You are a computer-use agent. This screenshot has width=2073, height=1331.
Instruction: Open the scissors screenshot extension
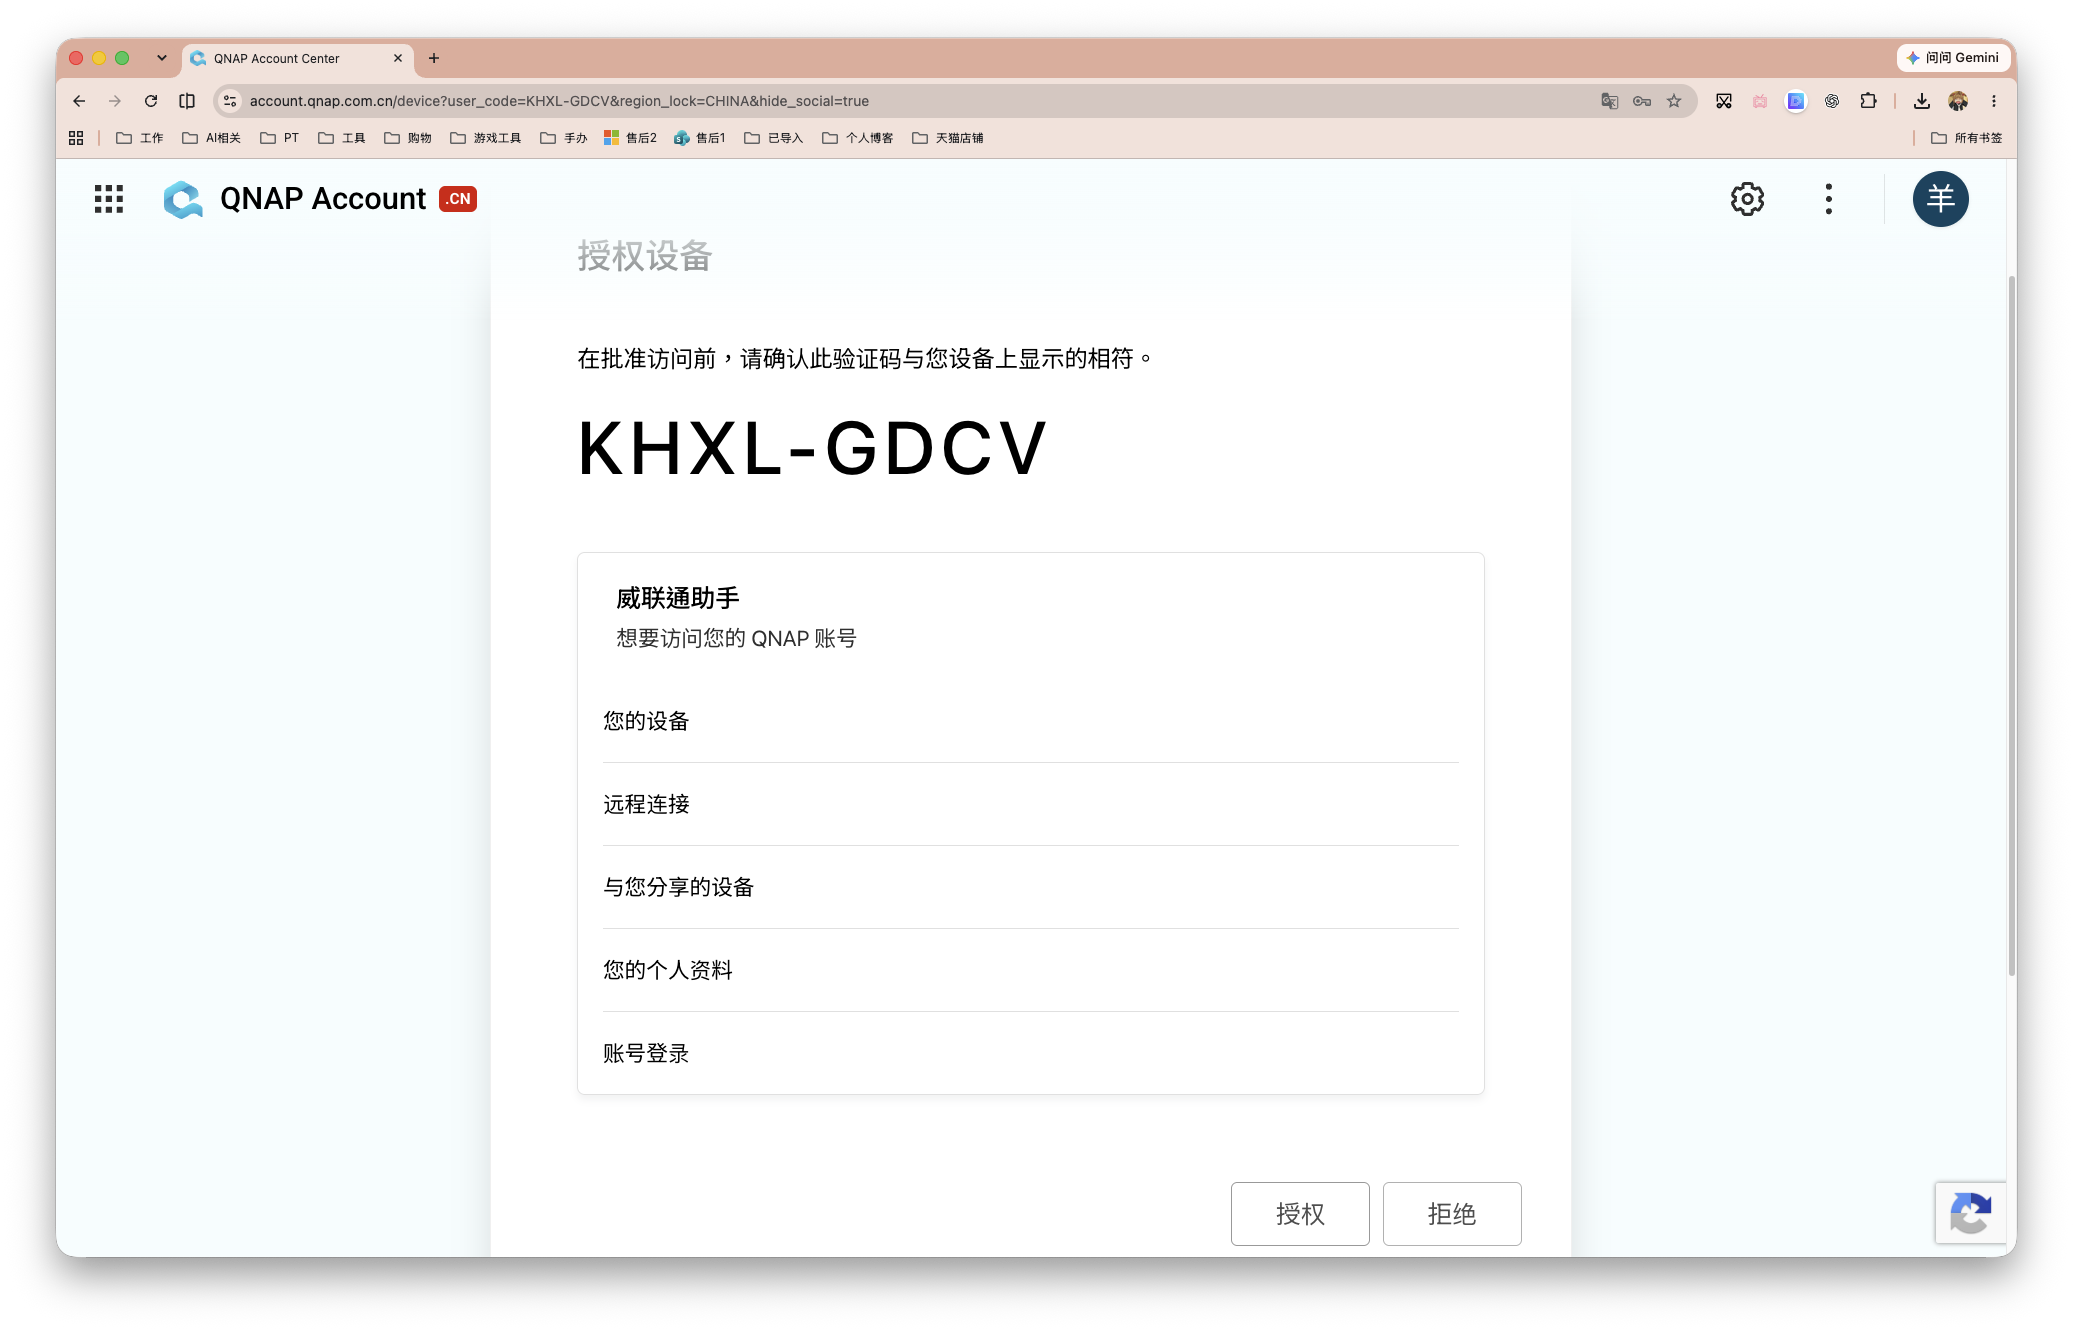click(1724, 101)
